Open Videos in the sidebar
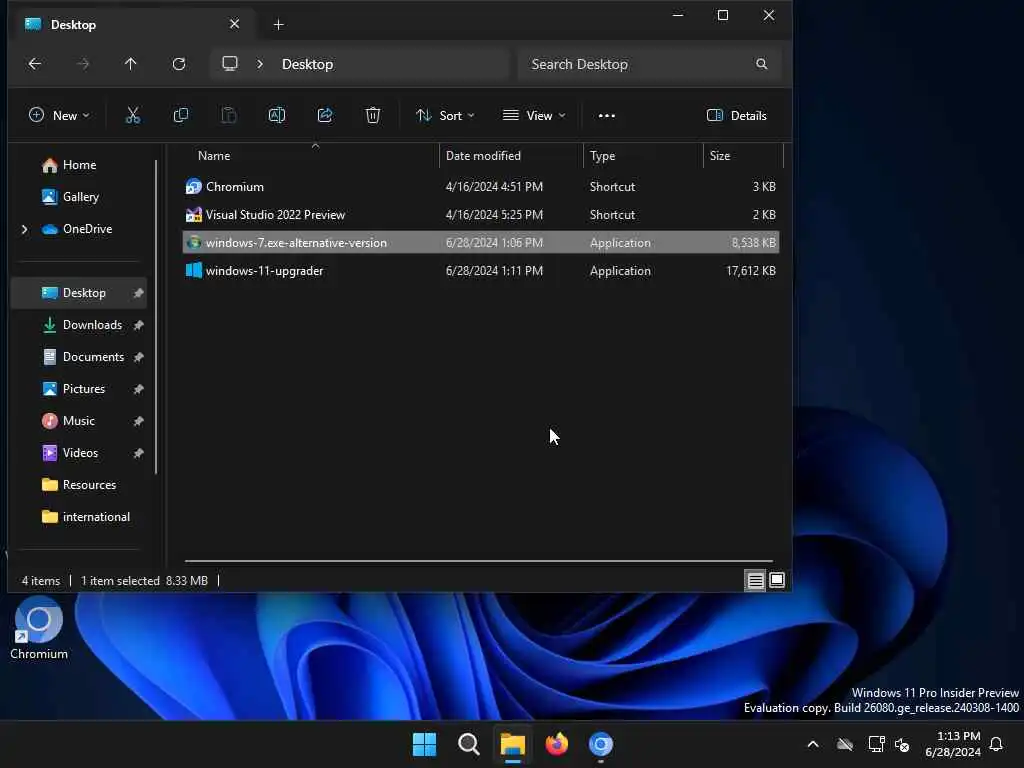Viewport: 1024px width, 768px height. (70, 453)
